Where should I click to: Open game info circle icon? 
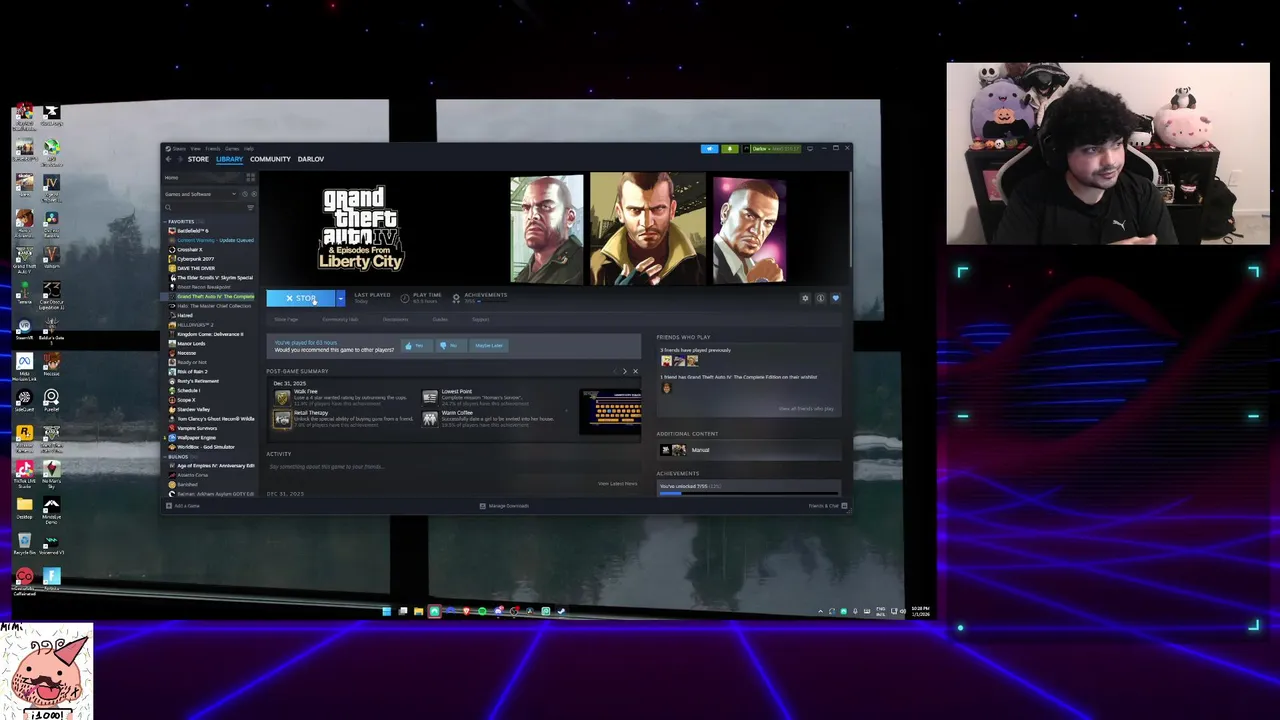pos(820,298)
